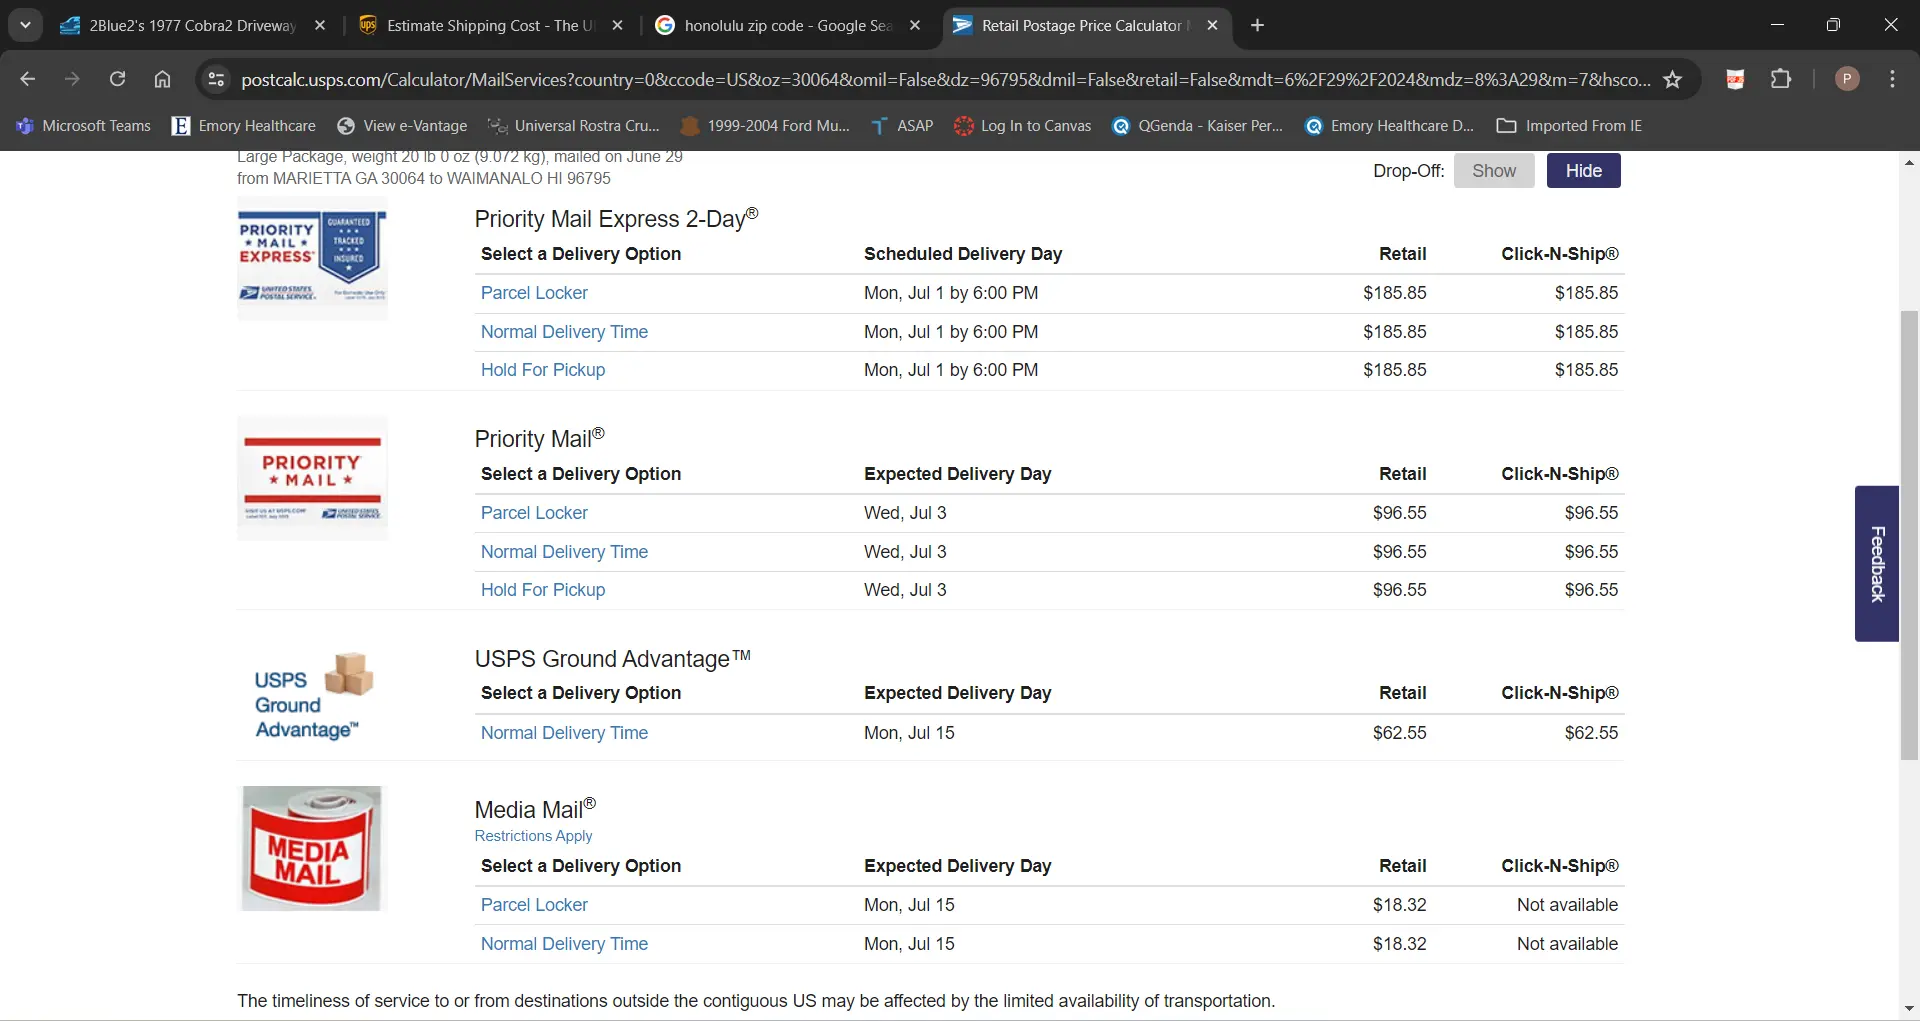Click the browser back arrow
This screenshot has height=1021, width=1920.
(28, 79)
